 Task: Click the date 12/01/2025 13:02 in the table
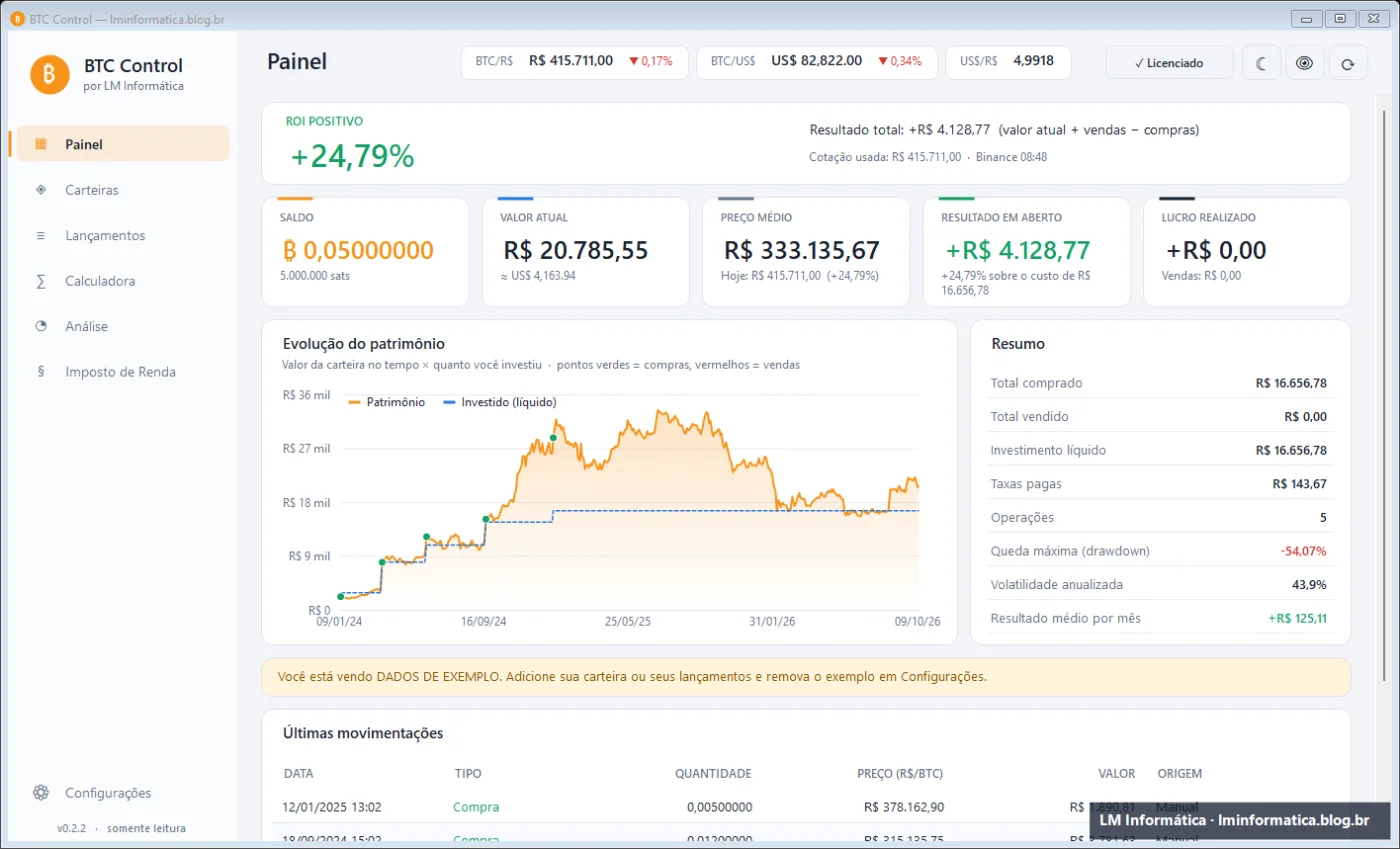coord(332,807)
